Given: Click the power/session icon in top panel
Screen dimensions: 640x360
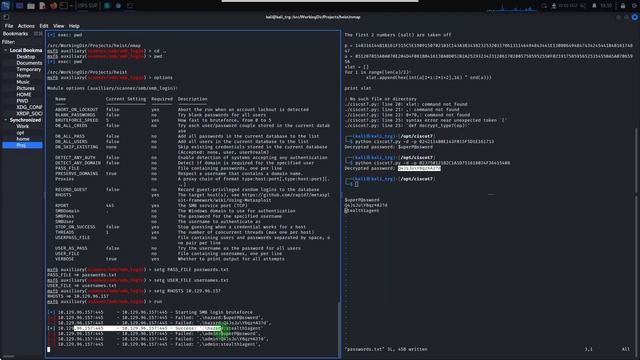Looking at the screenshot, I should pyautogui.click(x=635, y=6).
